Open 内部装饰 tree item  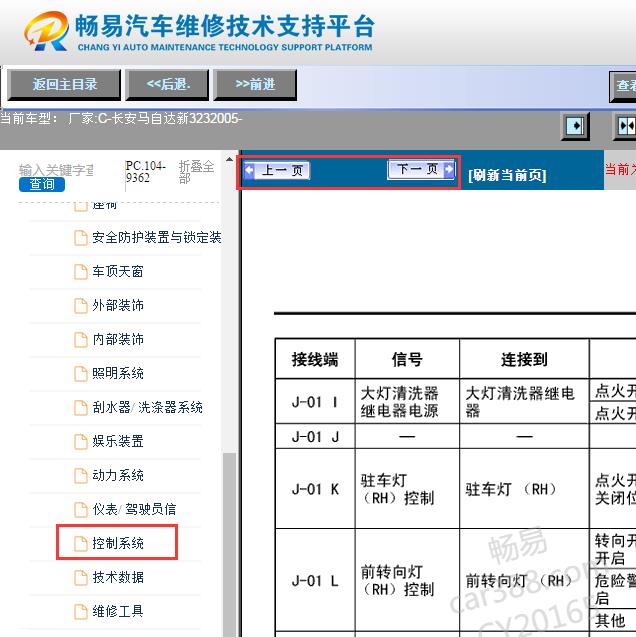tap(118, 339)
